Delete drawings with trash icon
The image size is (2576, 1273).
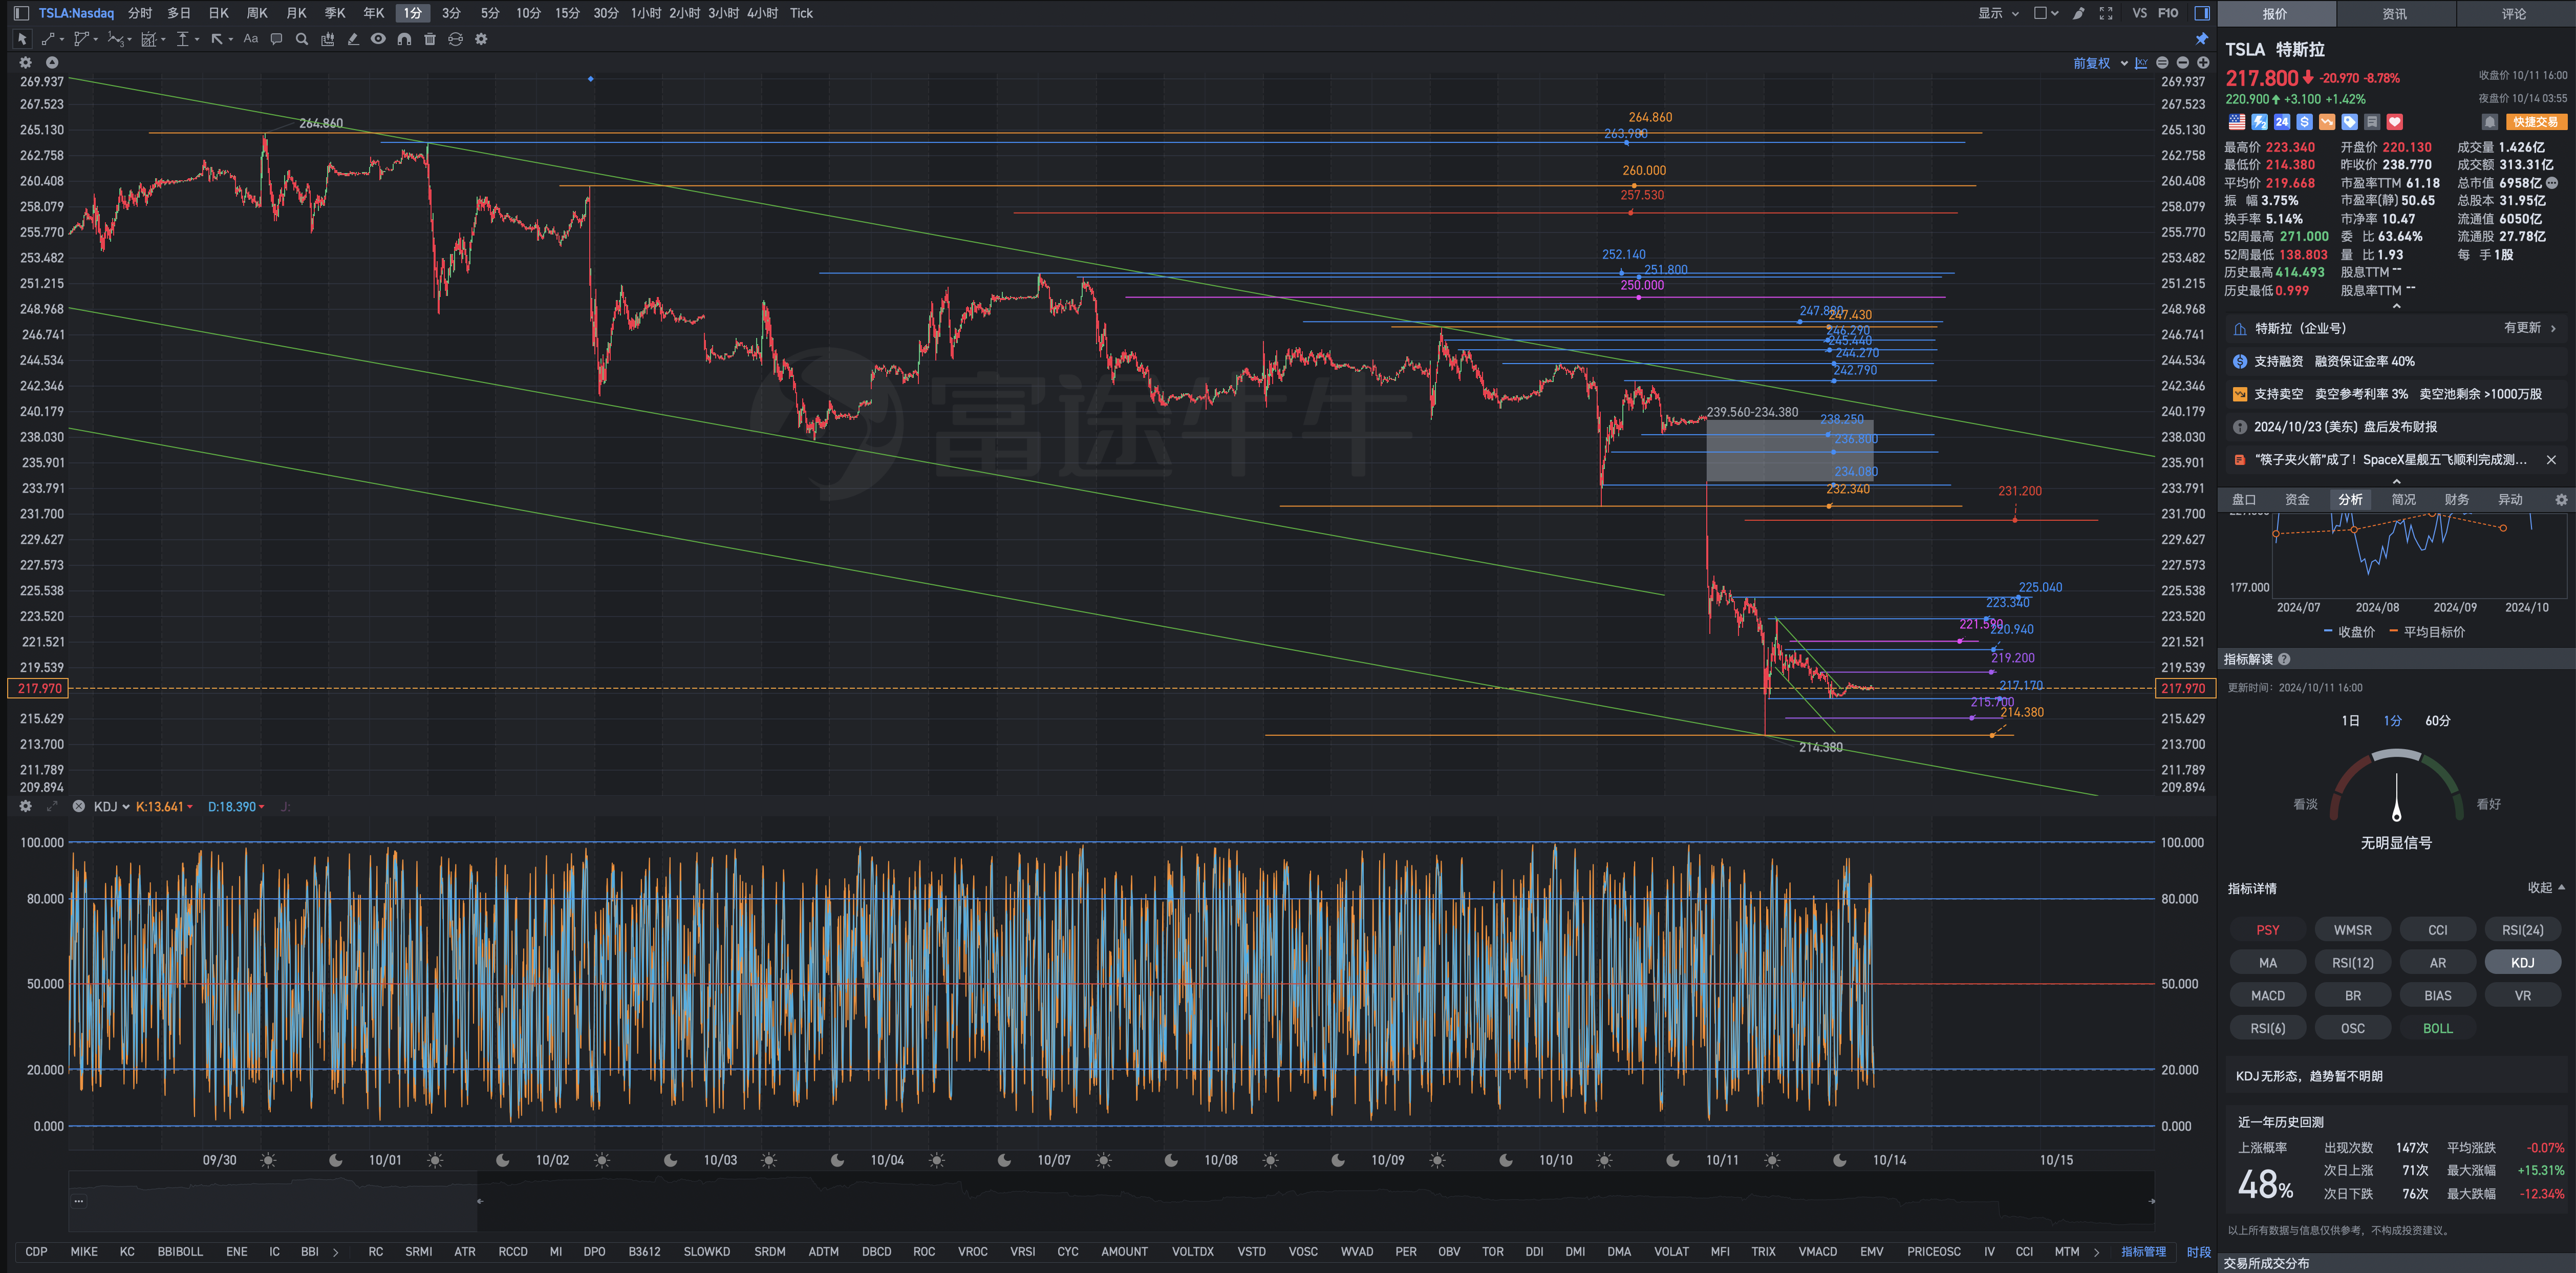(x=430, y=39)
